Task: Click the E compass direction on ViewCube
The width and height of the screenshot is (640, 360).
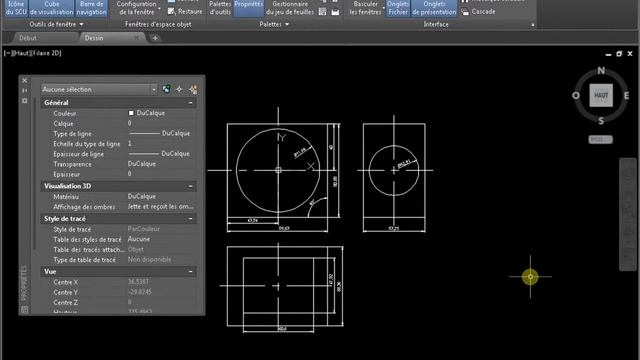Action: tap(626, 96)
